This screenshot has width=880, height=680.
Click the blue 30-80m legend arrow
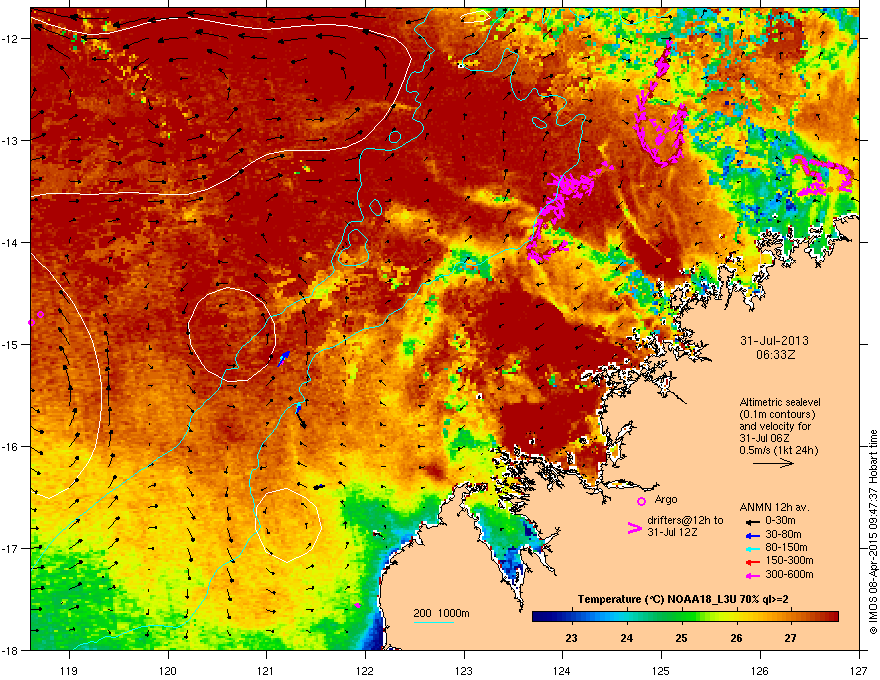pyautogui.click(x=751, y=535)
